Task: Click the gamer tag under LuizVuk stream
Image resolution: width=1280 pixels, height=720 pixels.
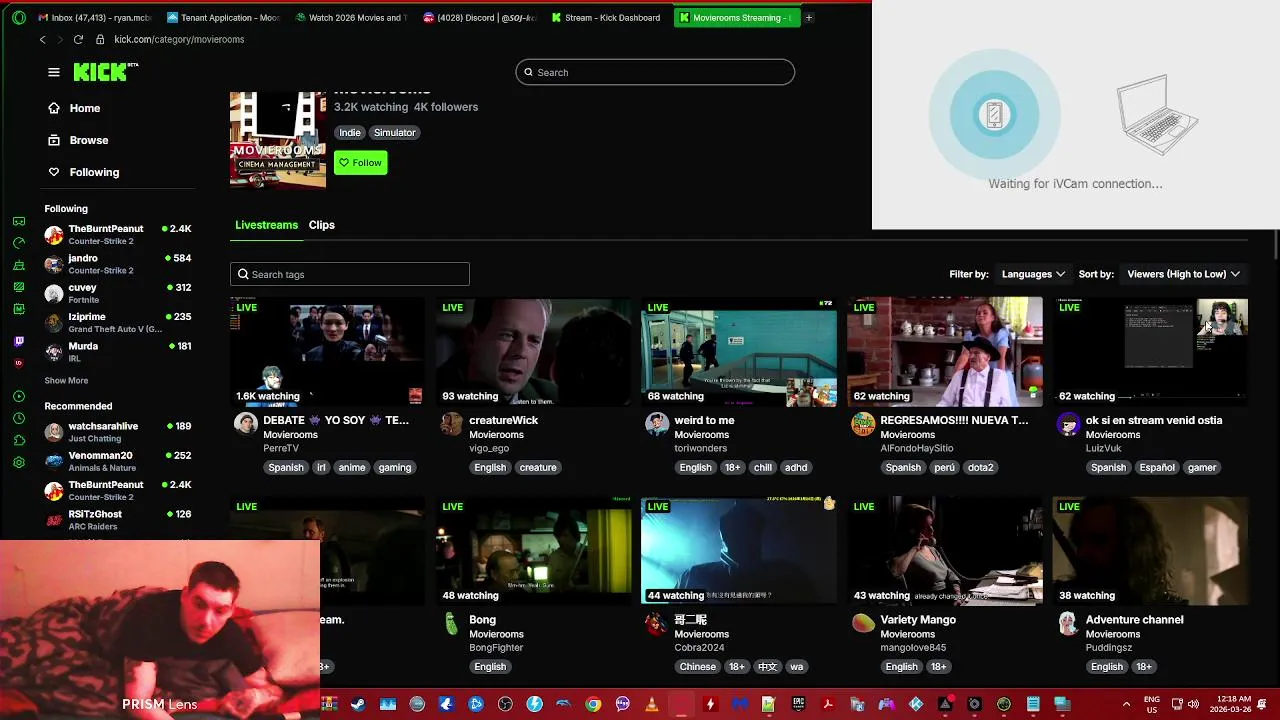Action: point(1202,467)
